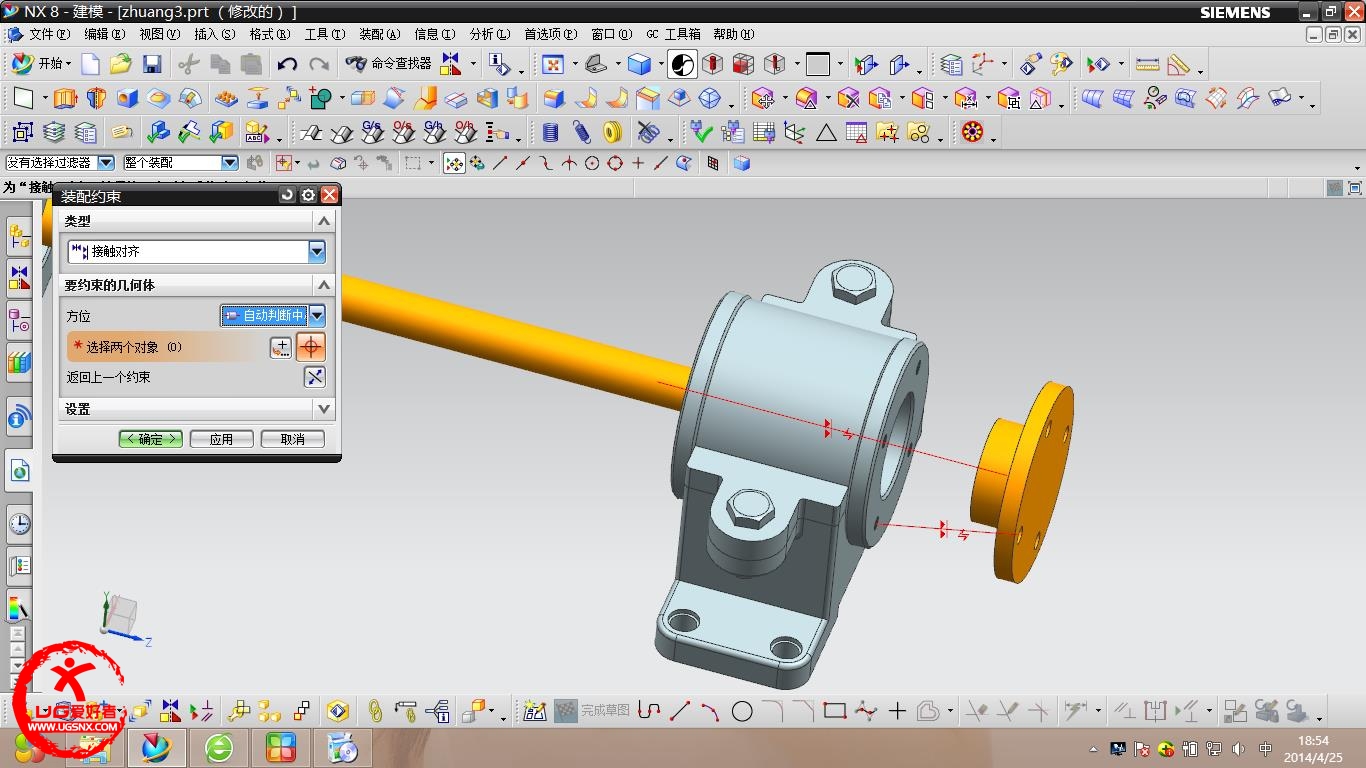
Task: Click the 取消 Cancel button
Action: click(x=292, y=439)
